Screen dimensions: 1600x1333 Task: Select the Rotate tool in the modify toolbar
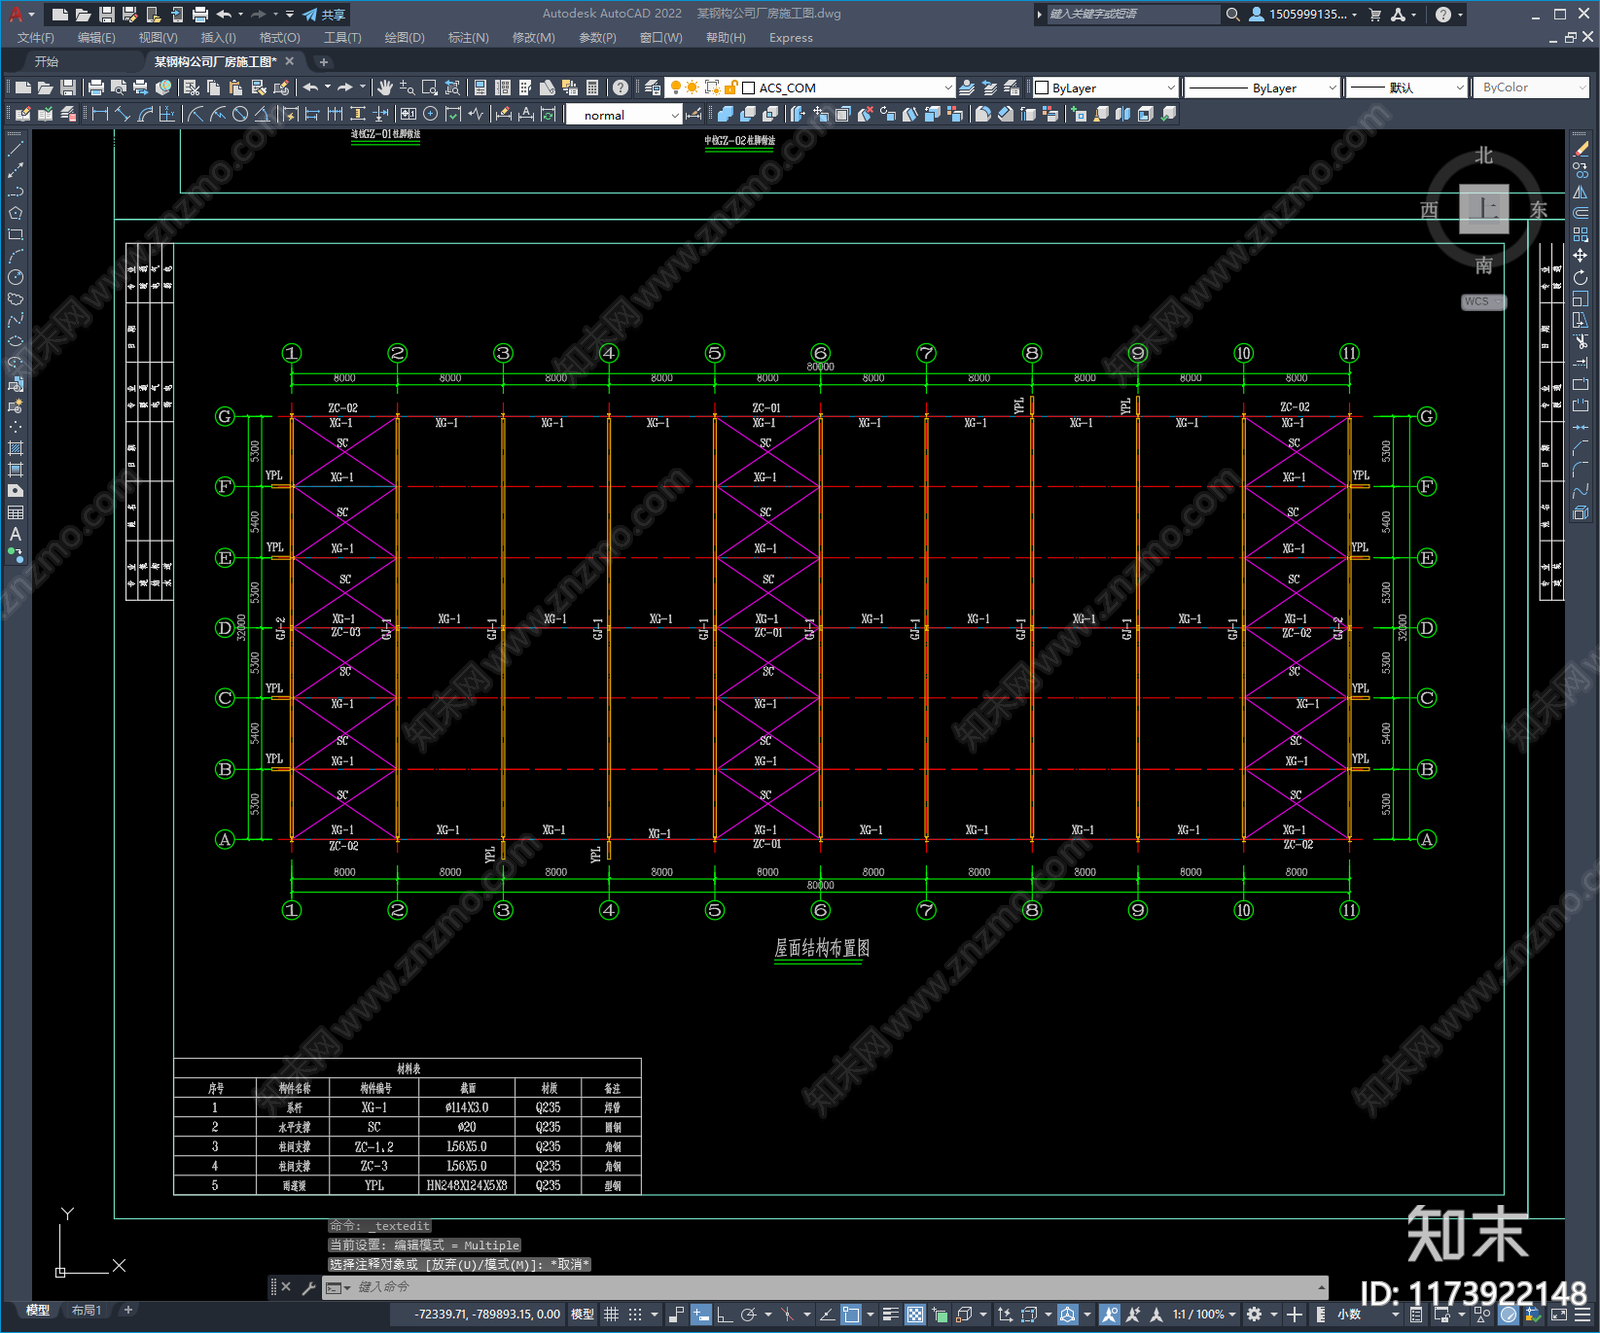[x=1580, y=277]
